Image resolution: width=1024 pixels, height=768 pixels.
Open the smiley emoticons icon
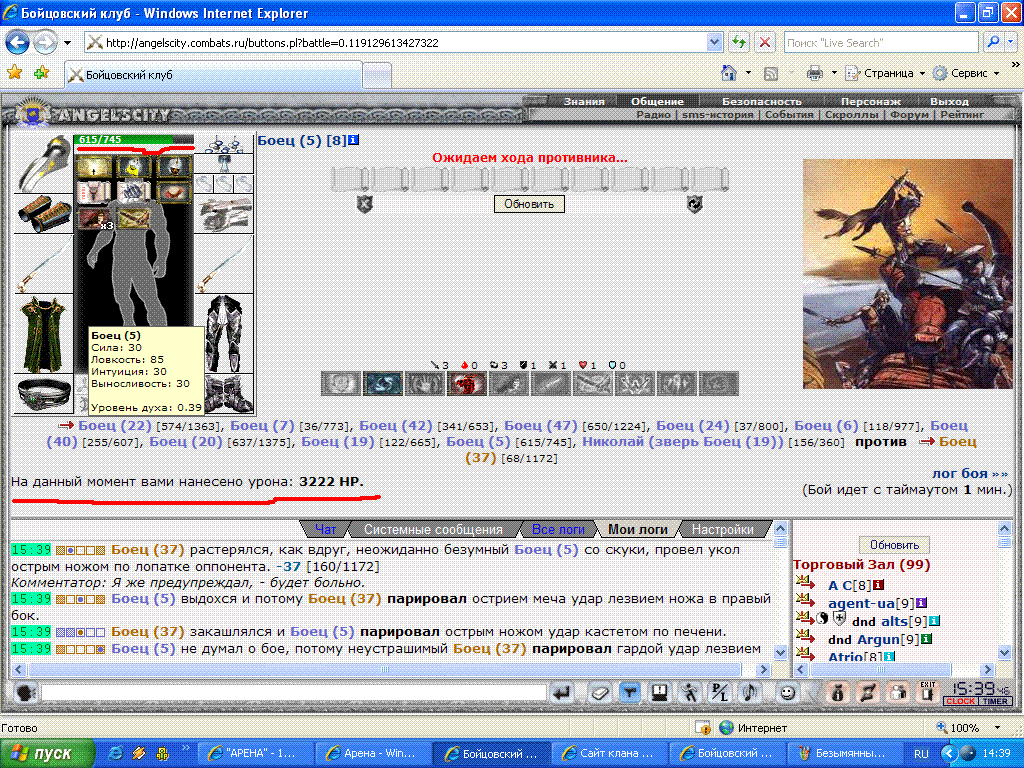pyautogui.click(x=788, y=692)
